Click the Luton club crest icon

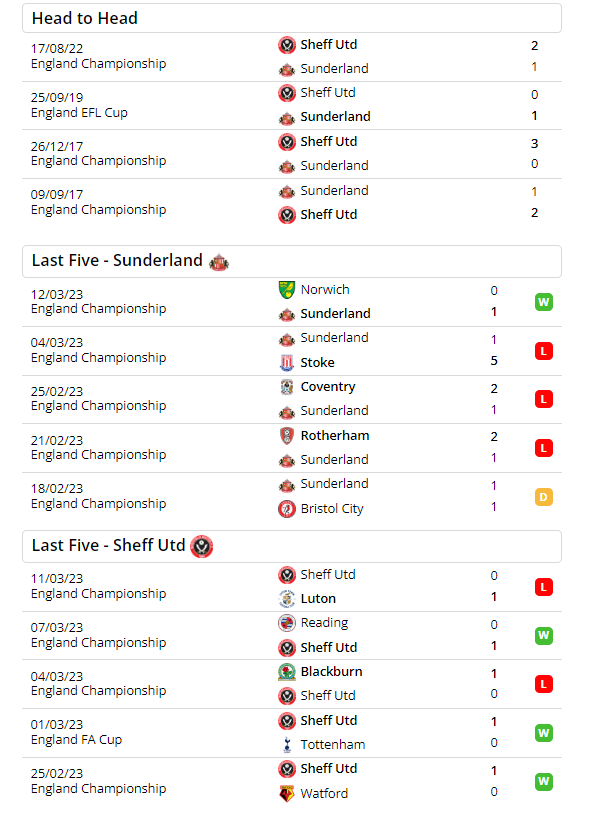pos(287,599)
